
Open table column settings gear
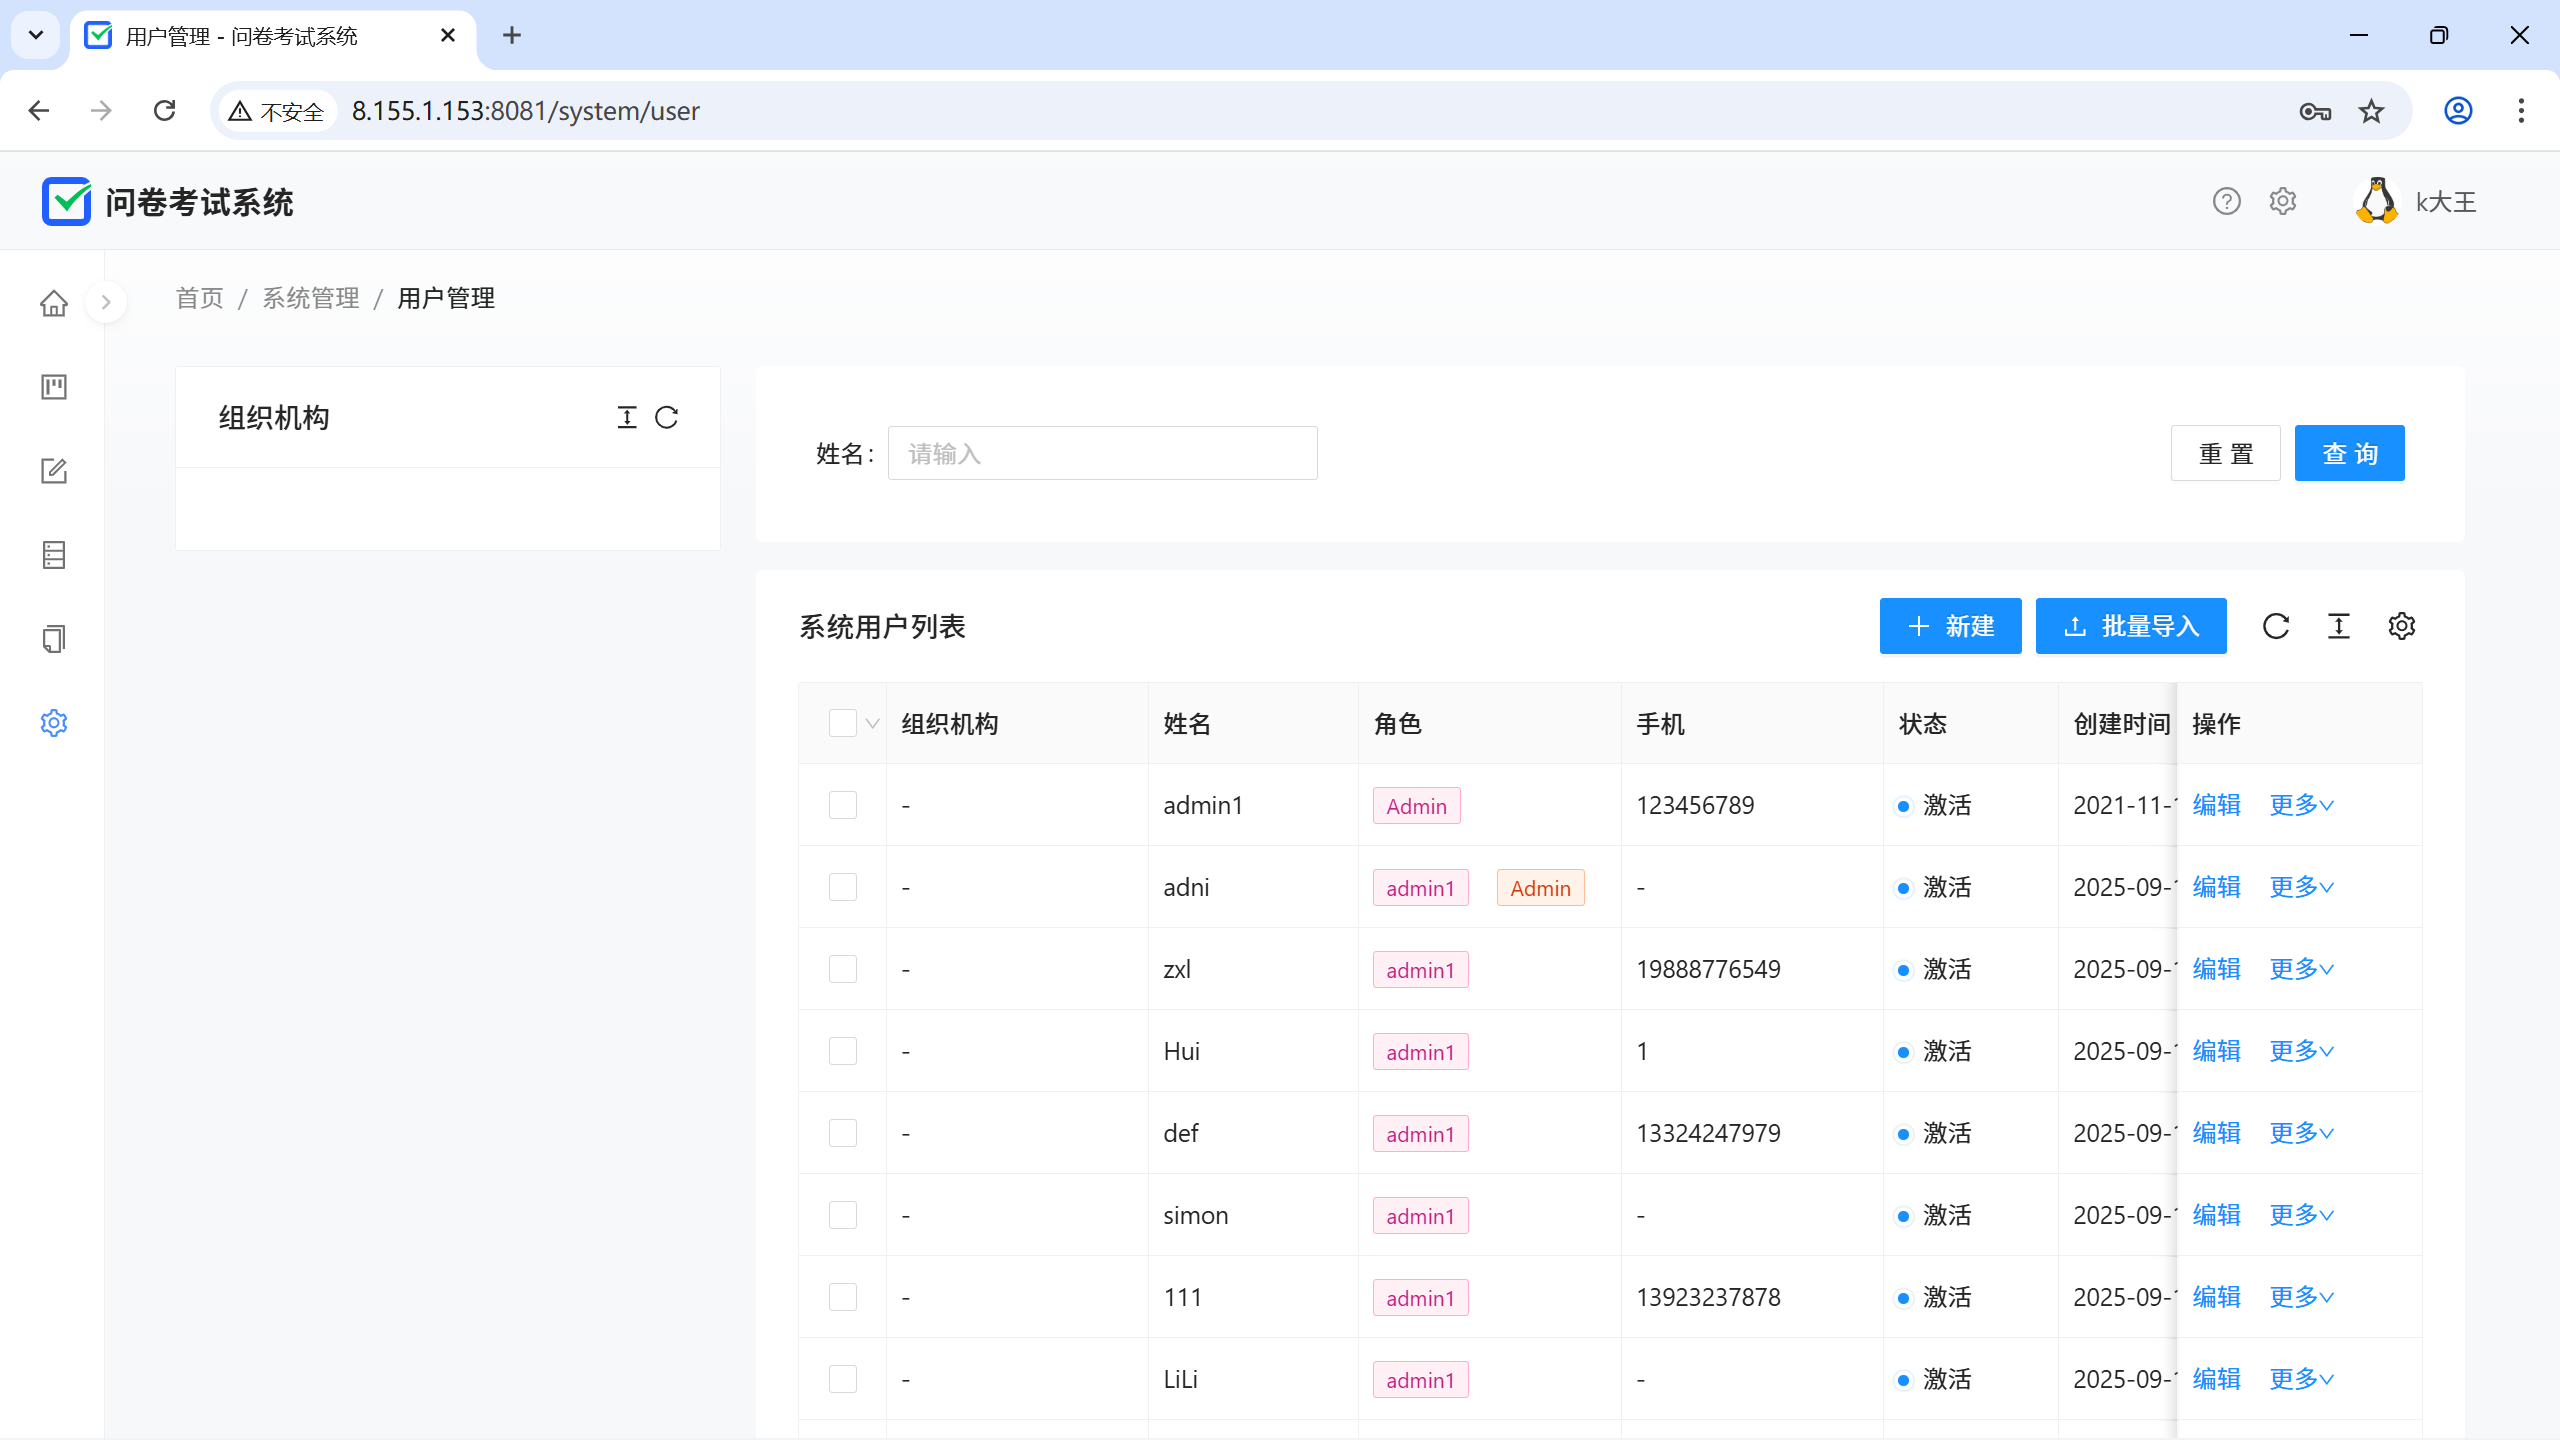(2401, 626)
